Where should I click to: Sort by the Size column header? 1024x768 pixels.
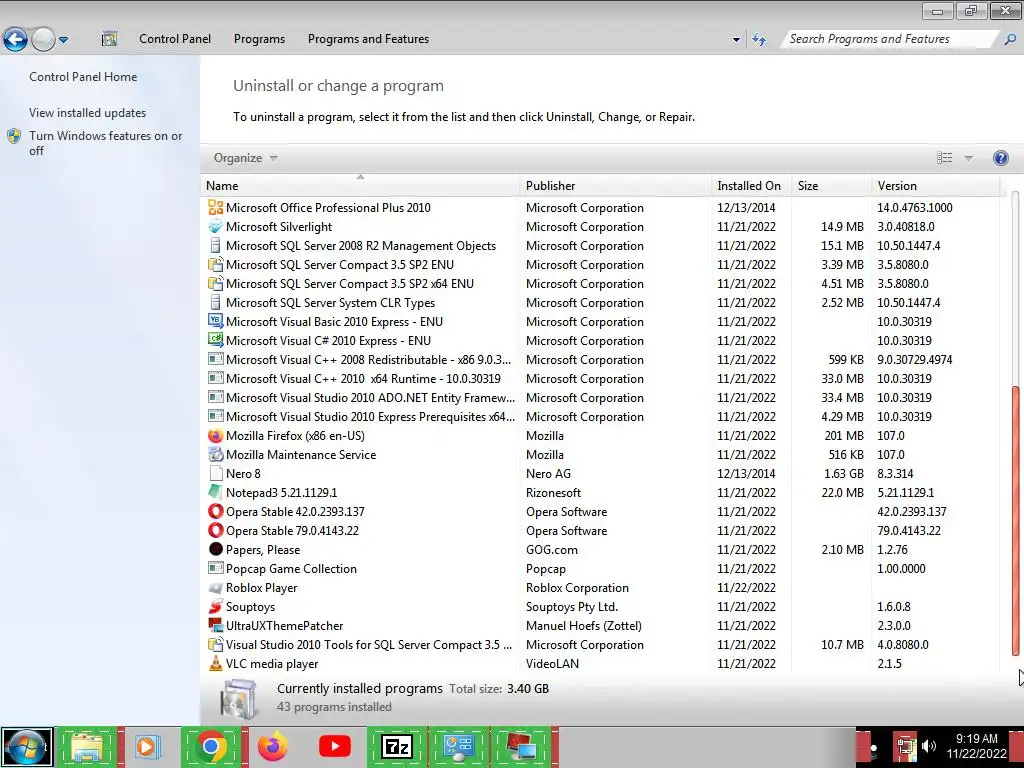point(831,186)
